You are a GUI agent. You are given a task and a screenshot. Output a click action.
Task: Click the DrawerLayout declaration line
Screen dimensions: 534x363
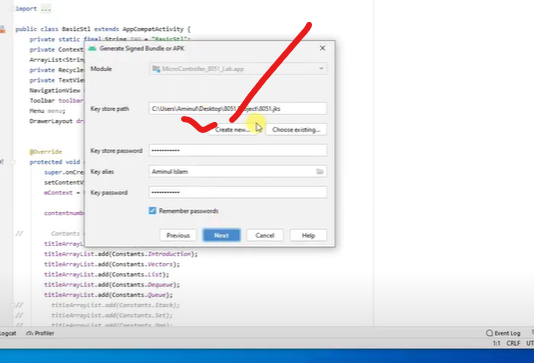click(57, 121)
